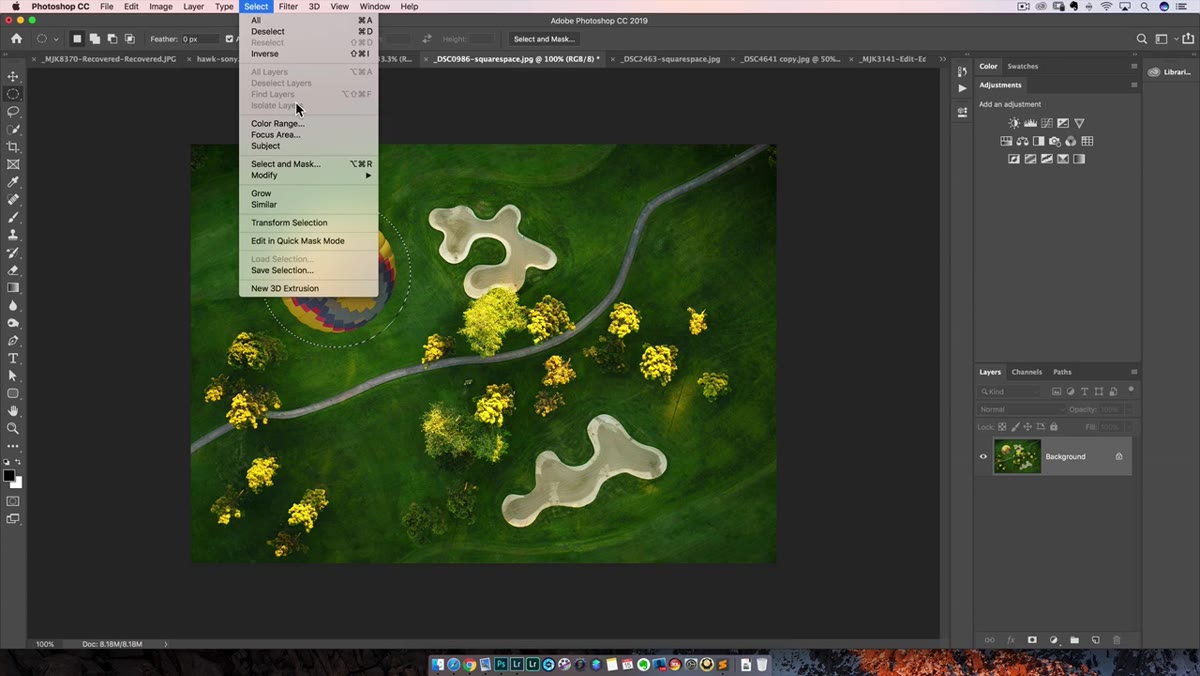The width and height of the screenshot is (1200, 676).
Task: Open the Filter menu
Action: [x=288, y=6]
